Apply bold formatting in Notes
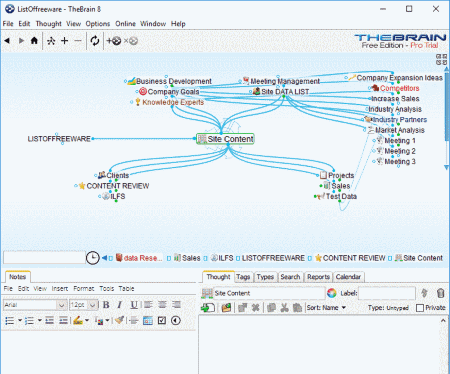 (x=106, y=305)
